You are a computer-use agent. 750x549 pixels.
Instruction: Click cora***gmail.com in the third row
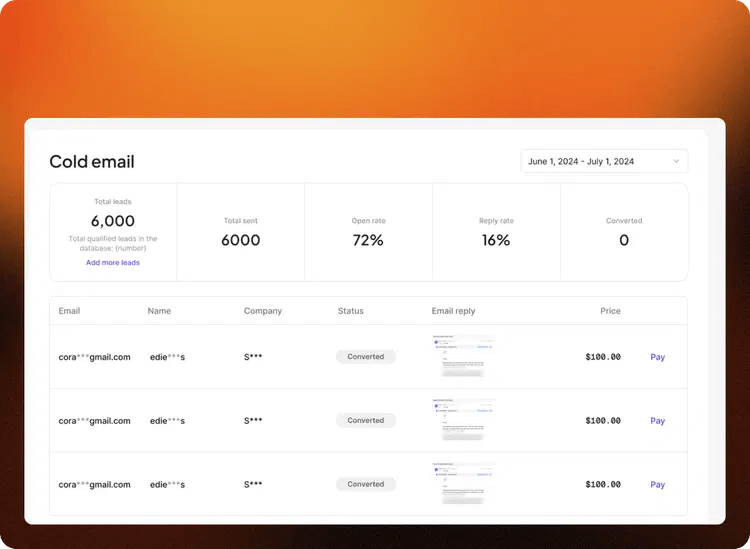(x=94, y=484)
